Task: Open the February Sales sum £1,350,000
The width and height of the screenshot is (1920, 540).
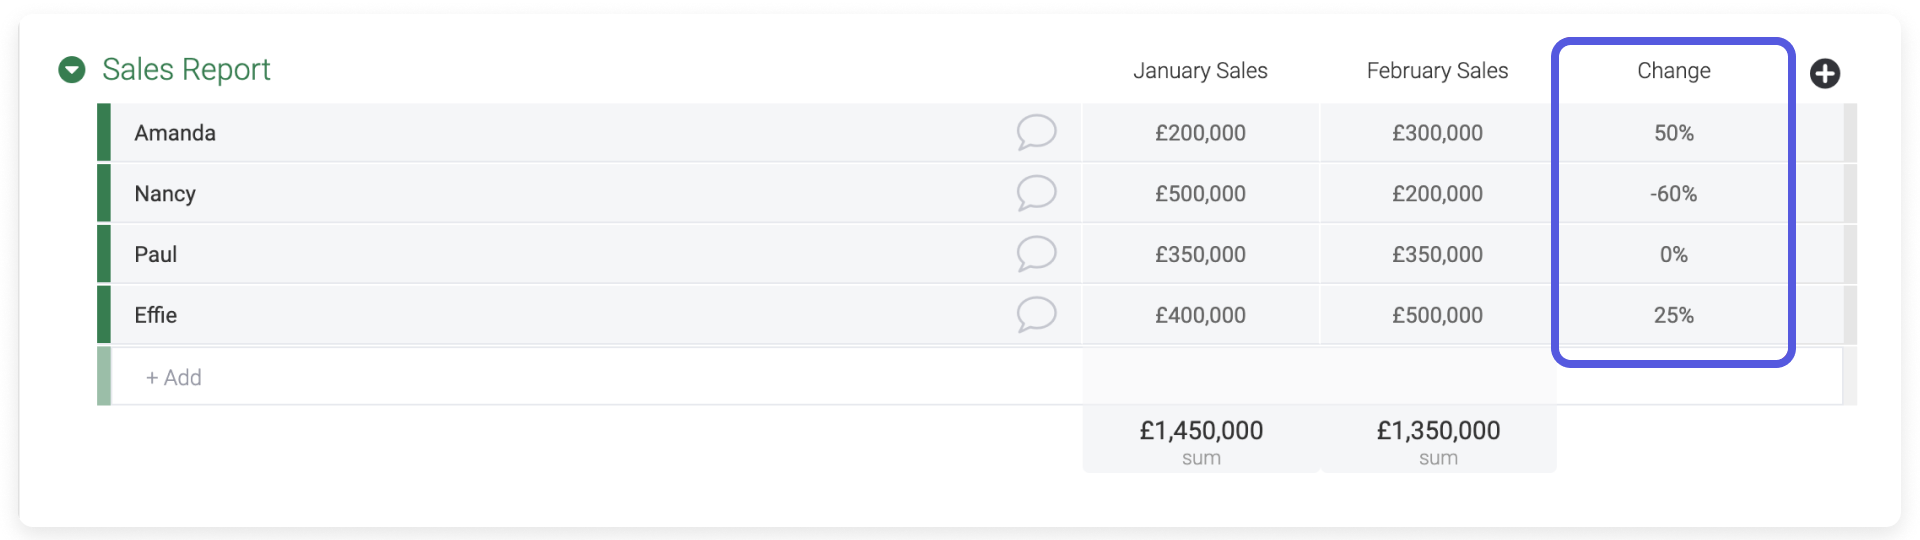Action: [x=1438, y=440]
